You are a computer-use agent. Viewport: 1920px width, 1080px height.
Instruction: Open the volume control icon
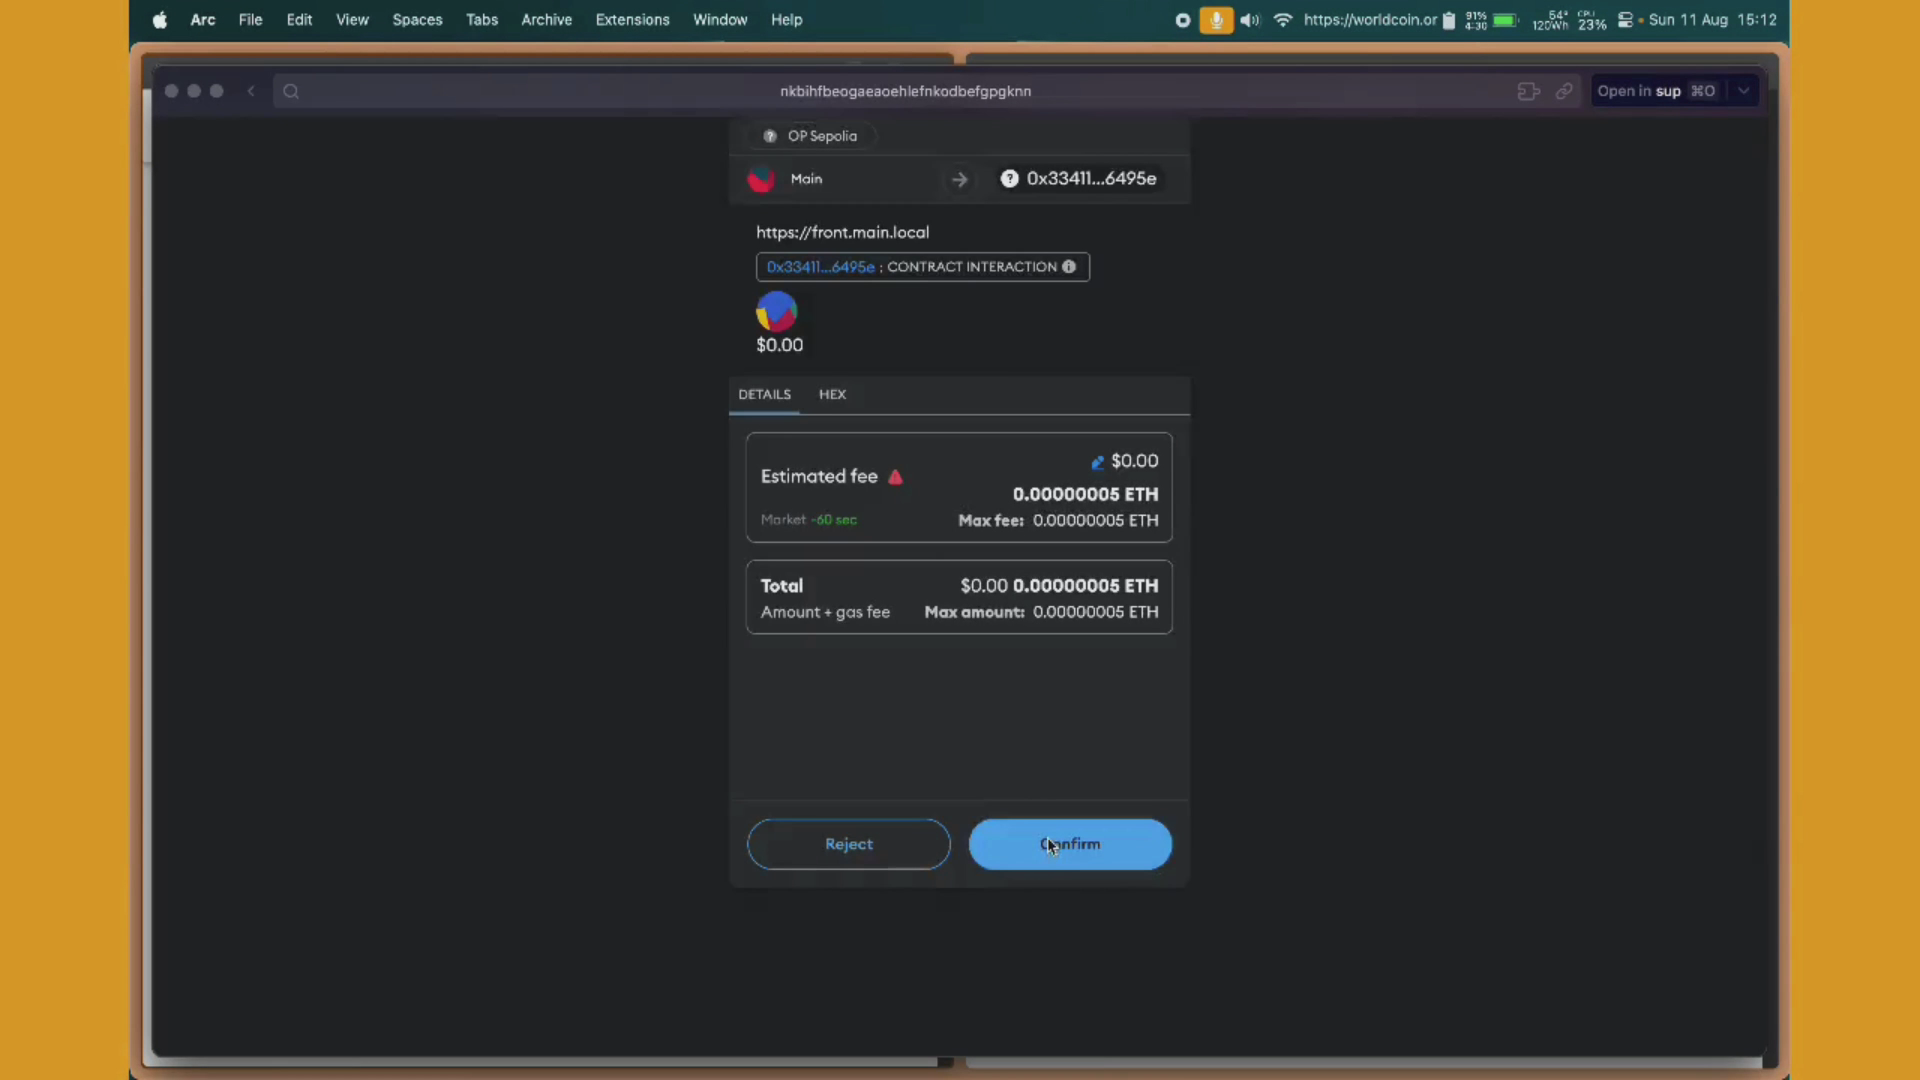coord(1250,20)
